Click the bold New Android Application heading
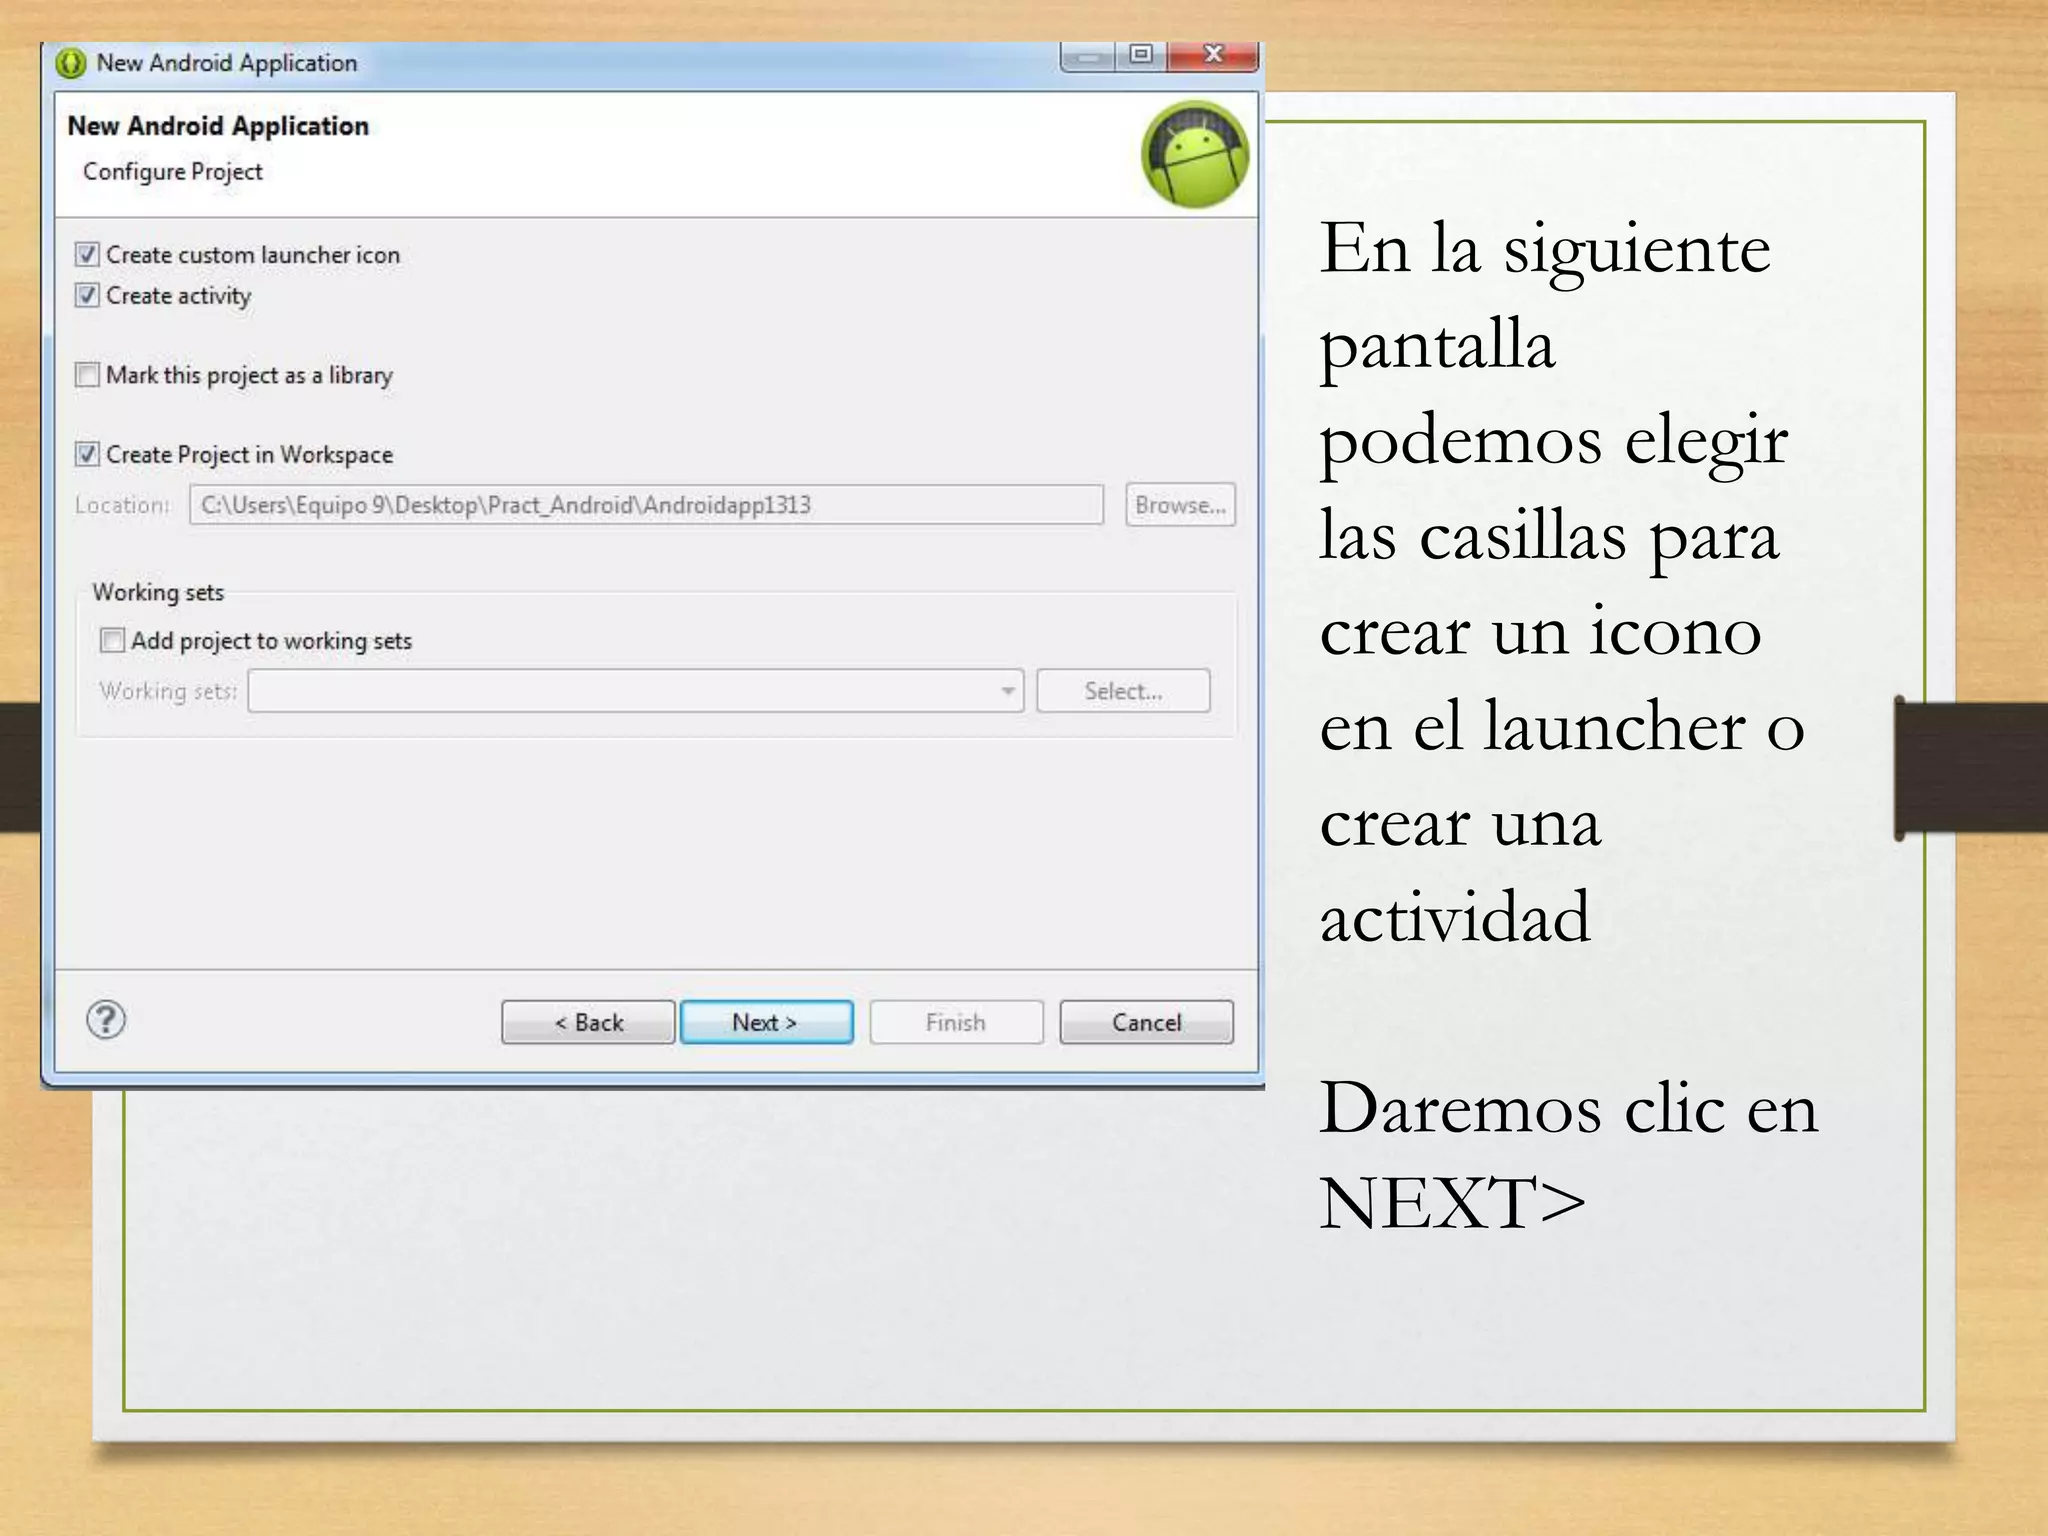The width and height of the screenshot is (2048, 1536). (218, 126)
